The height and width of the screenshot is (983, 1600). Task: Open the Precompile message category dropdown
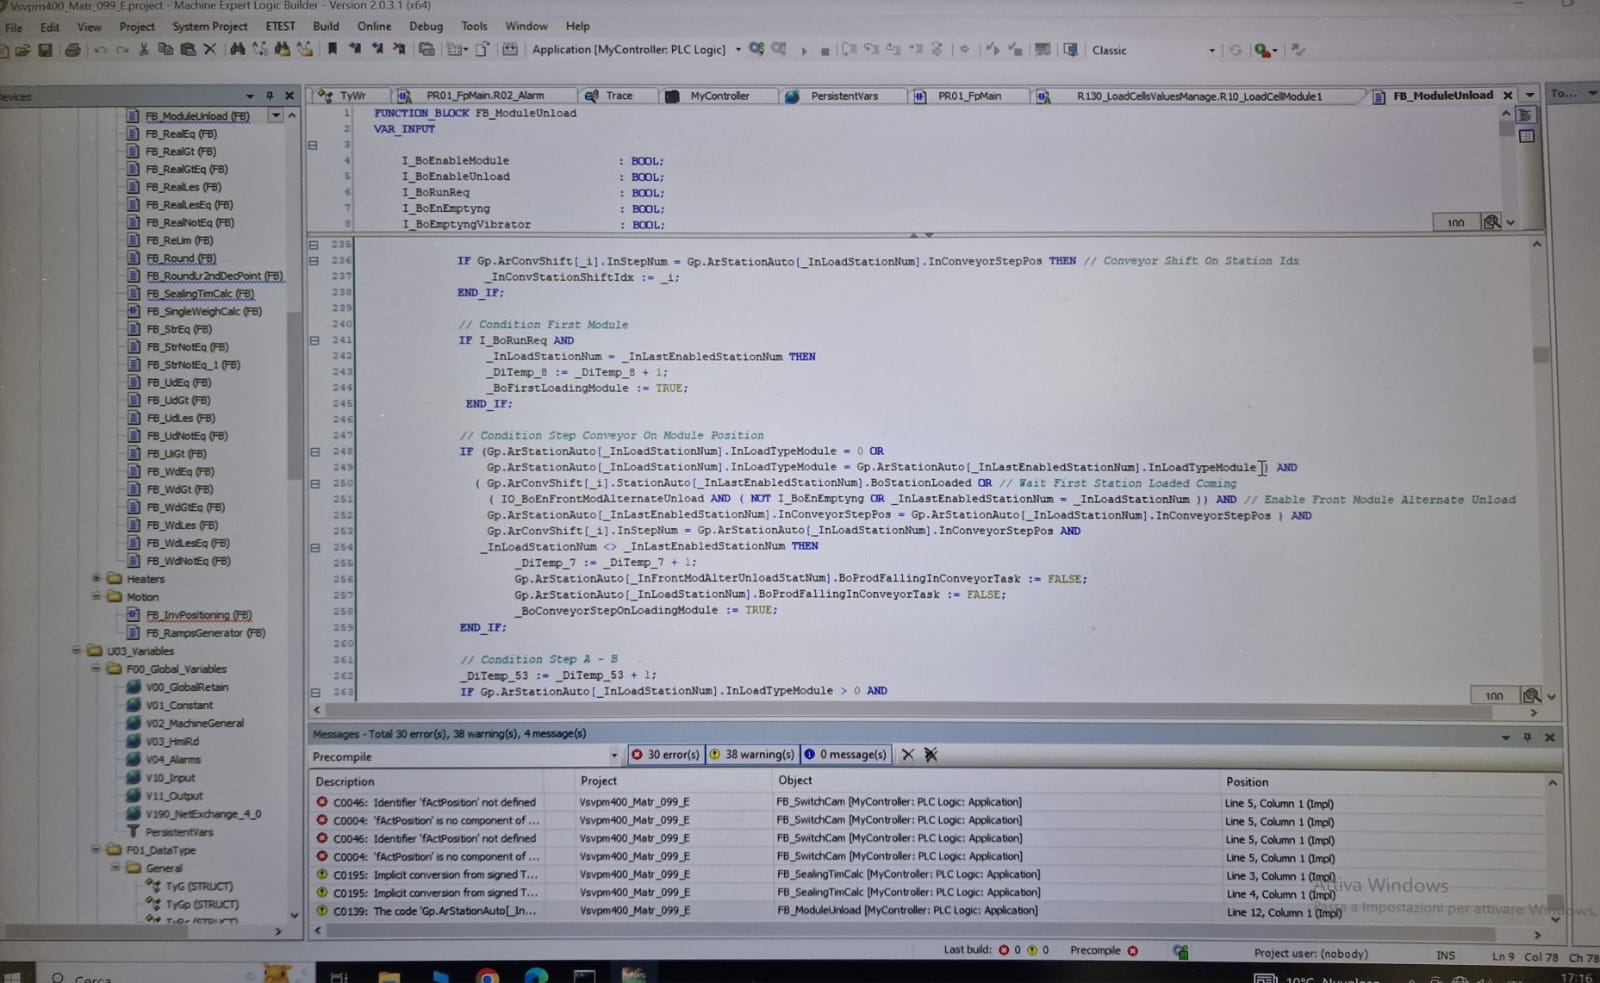tap(614, 756)
